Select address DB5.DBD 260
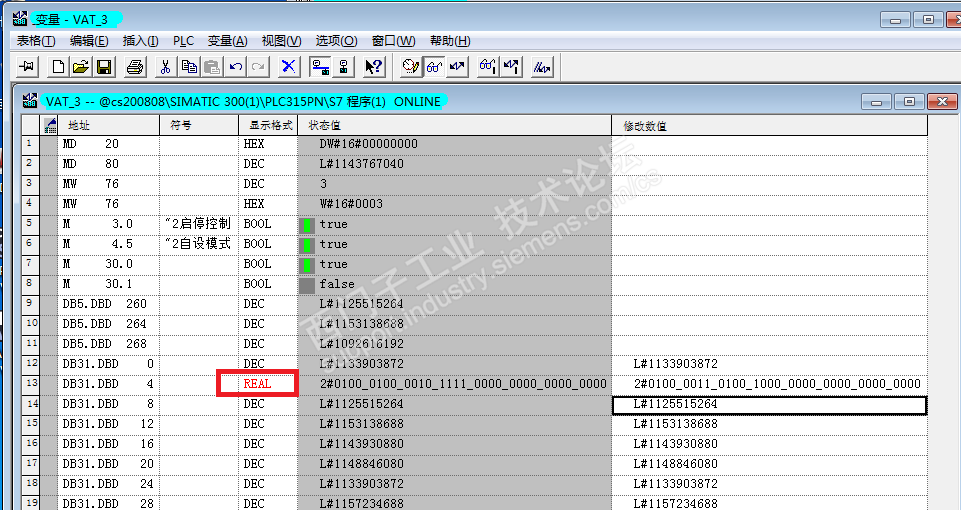The height and width of the screenshot is (510, 961). click(x=108, y=304)
